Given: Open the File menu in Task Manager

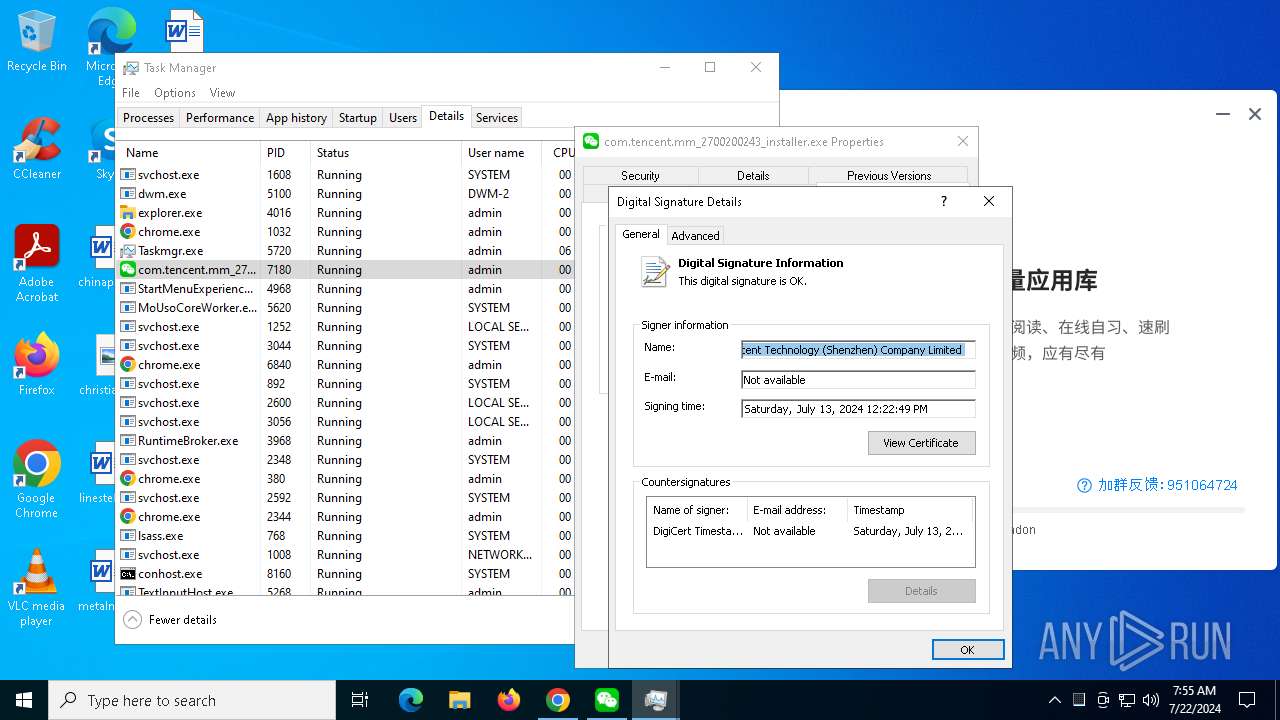Looking at the screenshot, I should [131, 92].
